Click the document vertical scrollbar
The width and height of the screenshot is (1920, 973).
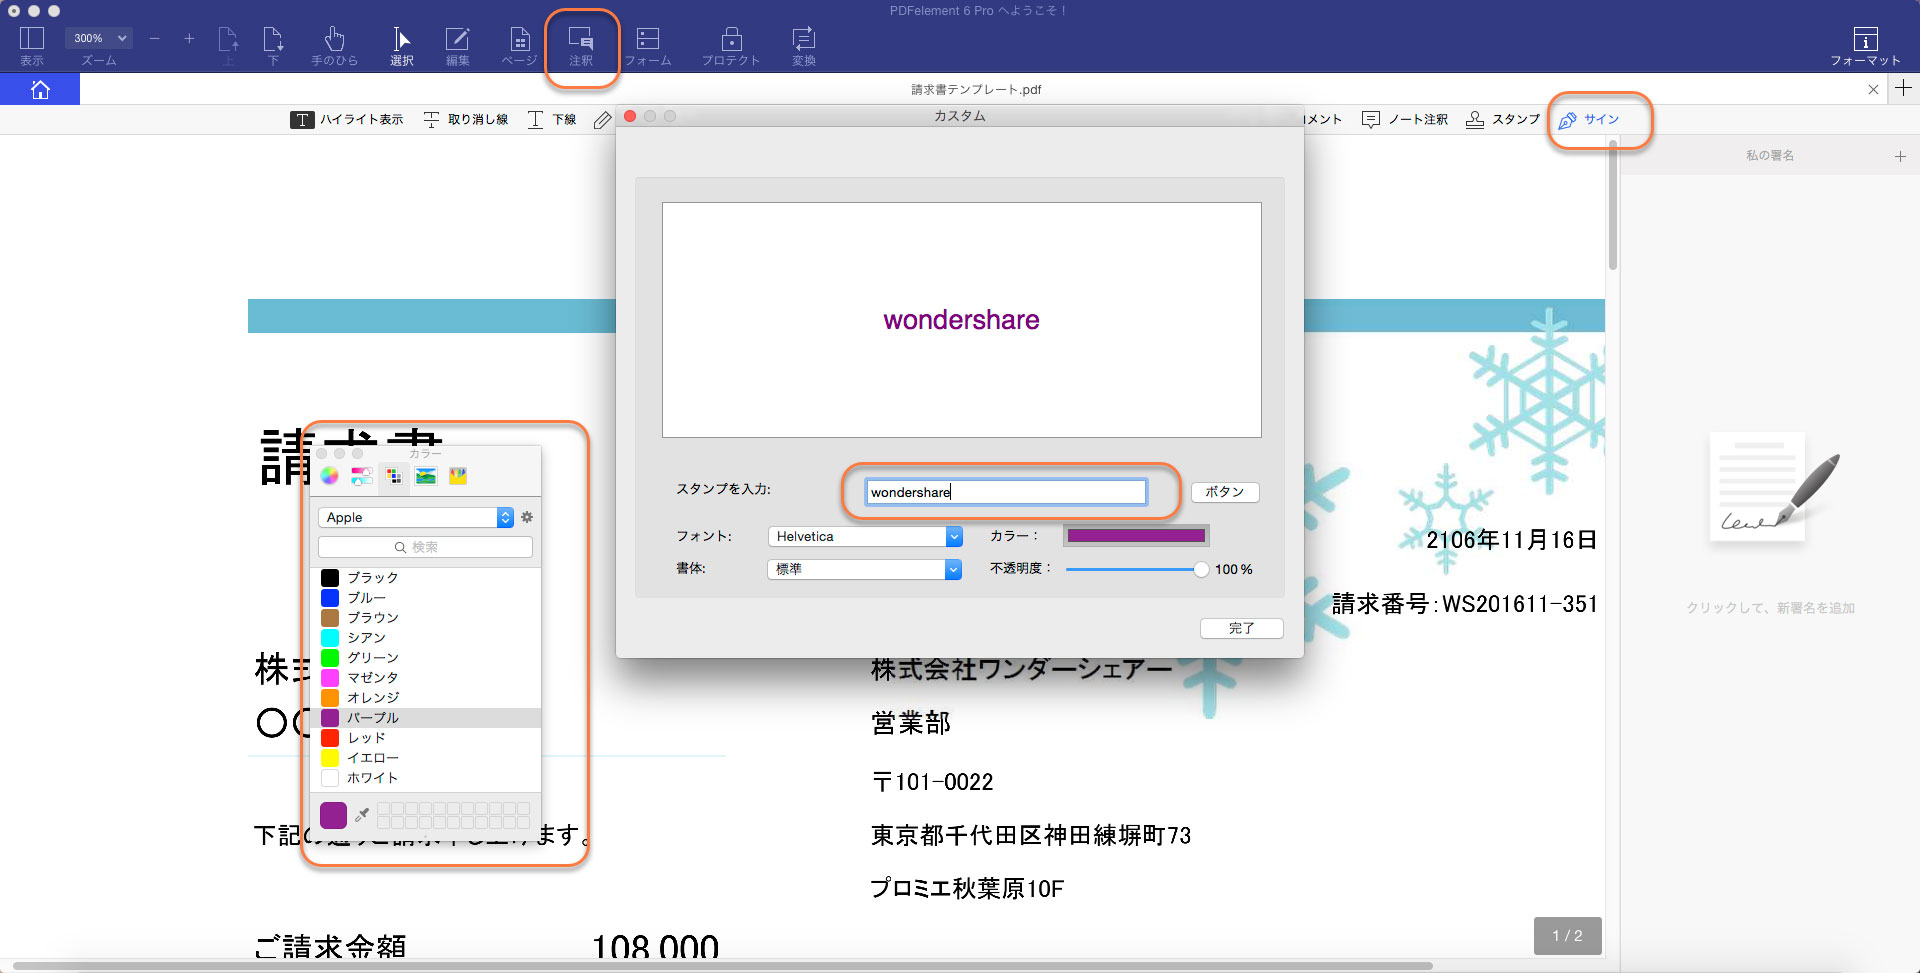1612,205
